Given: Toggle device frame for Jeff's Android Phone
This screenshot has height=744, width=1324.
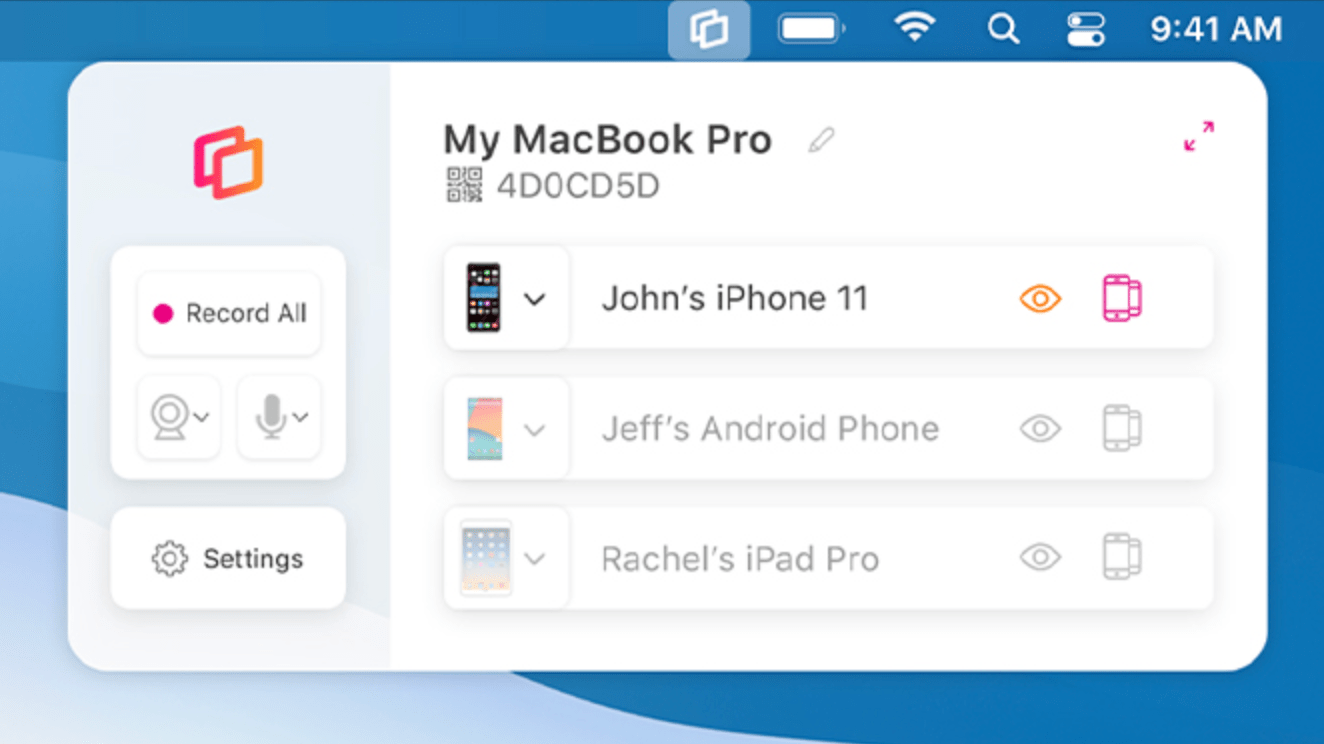Looking at the screenshot, I should point(1122,428).
